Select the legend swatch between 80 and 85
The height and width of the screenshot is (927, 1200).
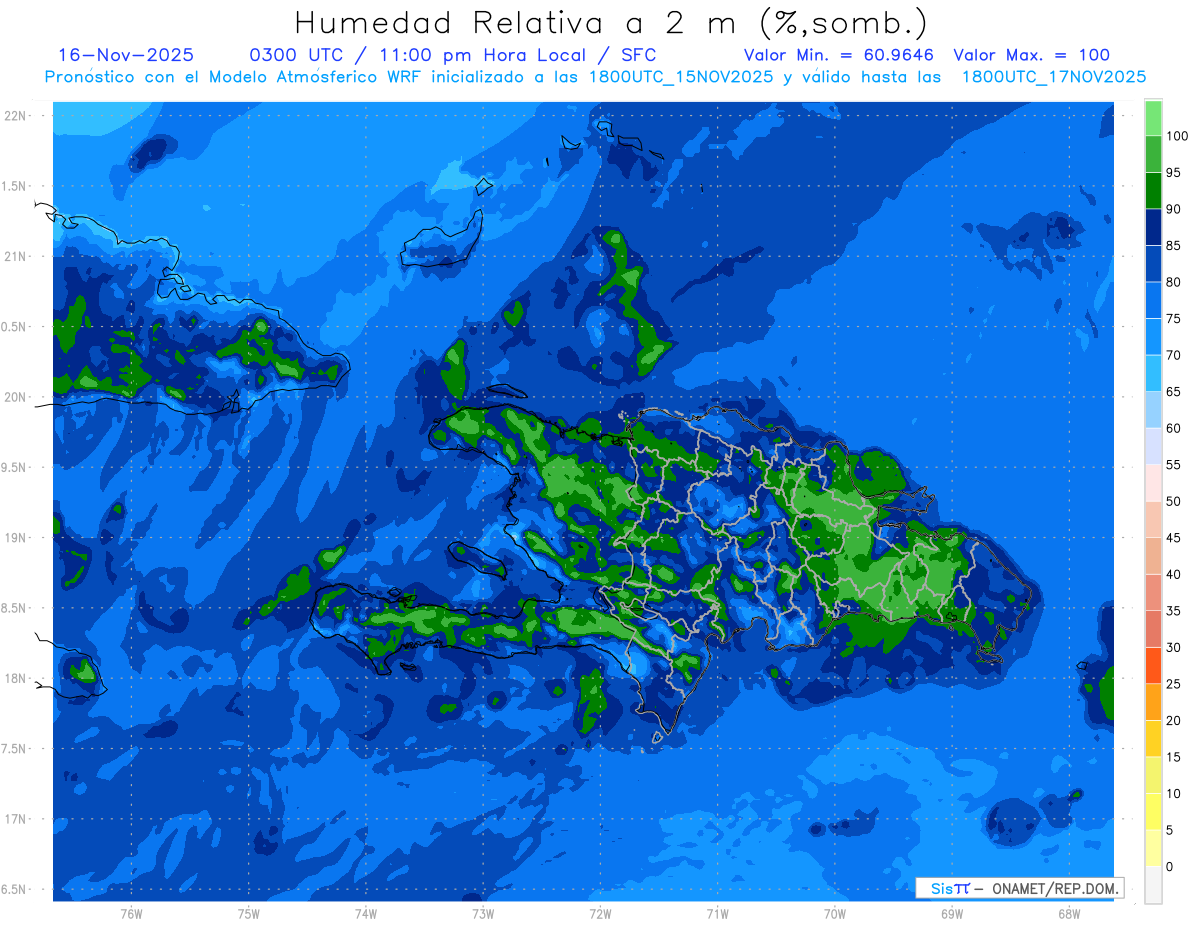click(x=1153, y=264)
